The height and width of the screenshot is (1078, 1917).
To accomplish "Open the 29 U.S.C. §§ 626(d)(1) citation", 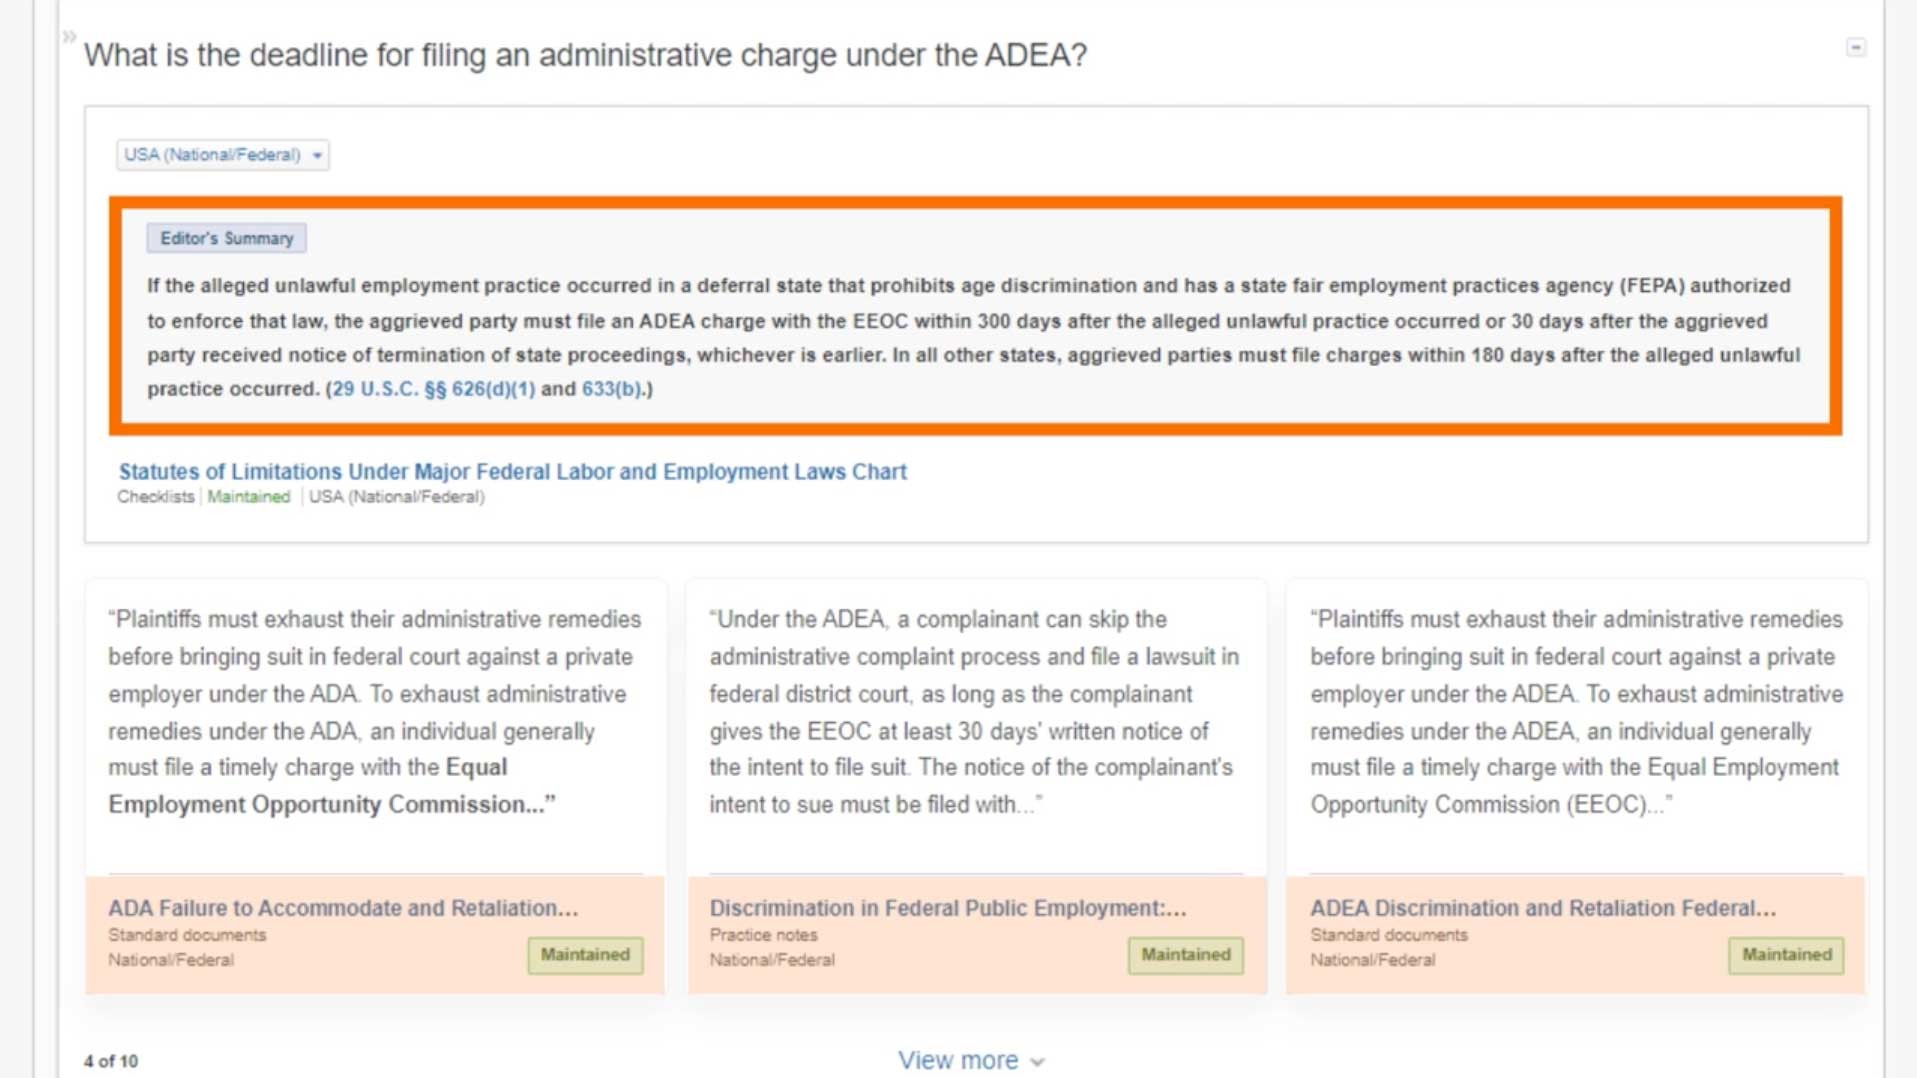I will click(x=433, y=389).
